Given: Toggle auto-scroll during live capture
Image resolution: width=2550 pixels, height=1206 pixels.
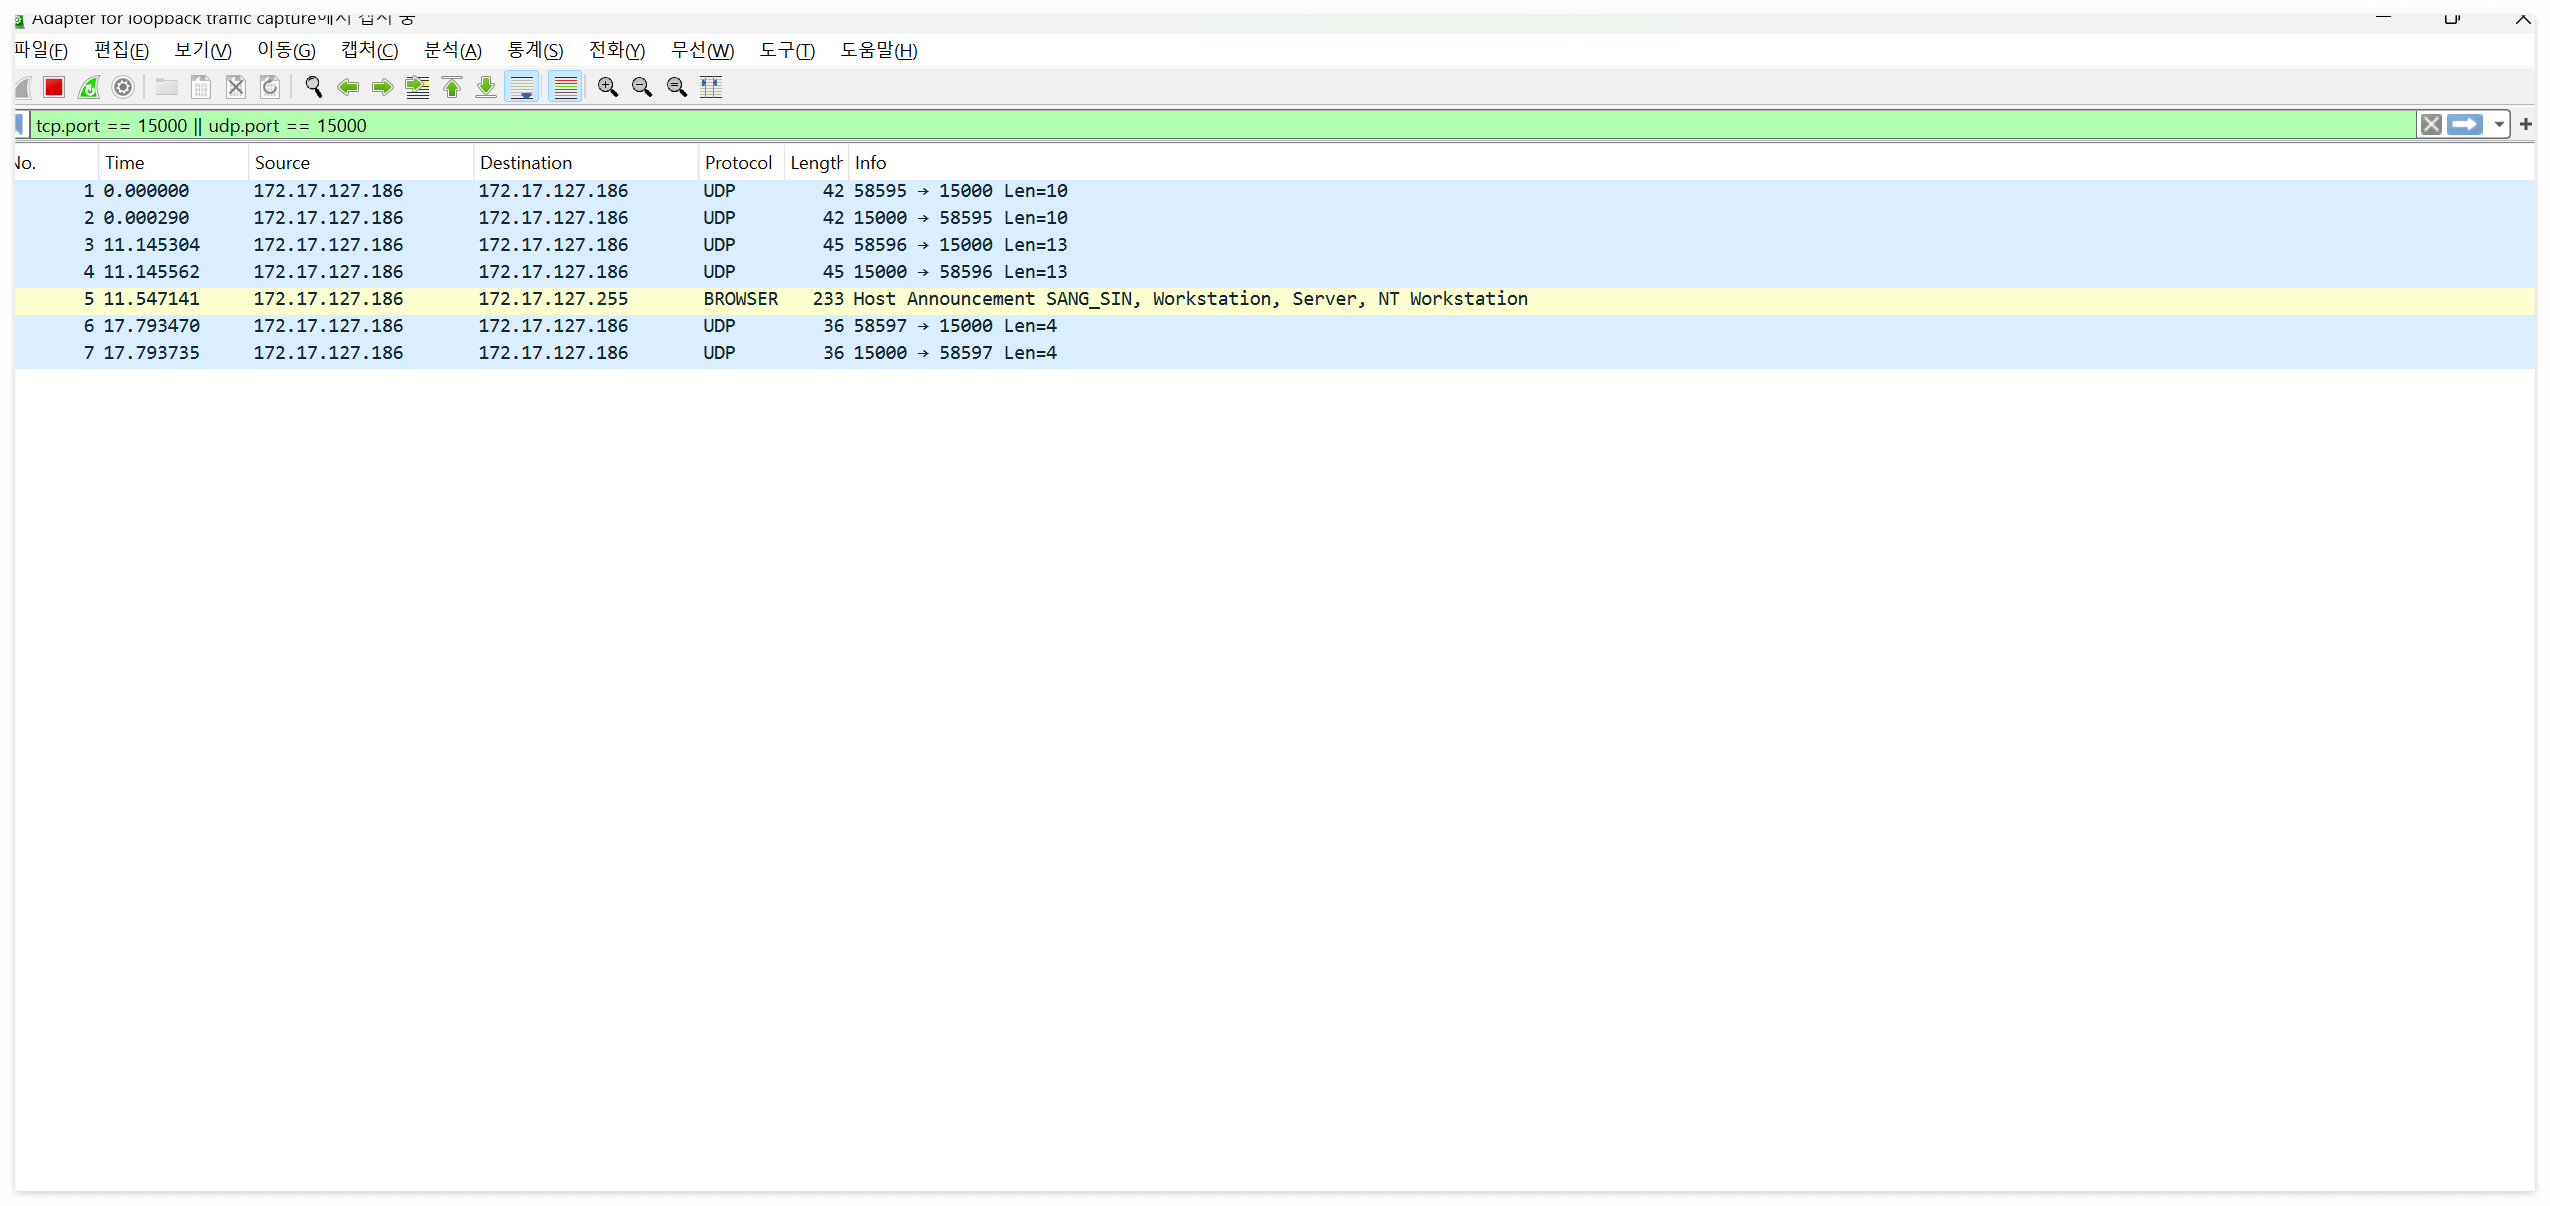Looking at the screenshot, I should 522,88.
